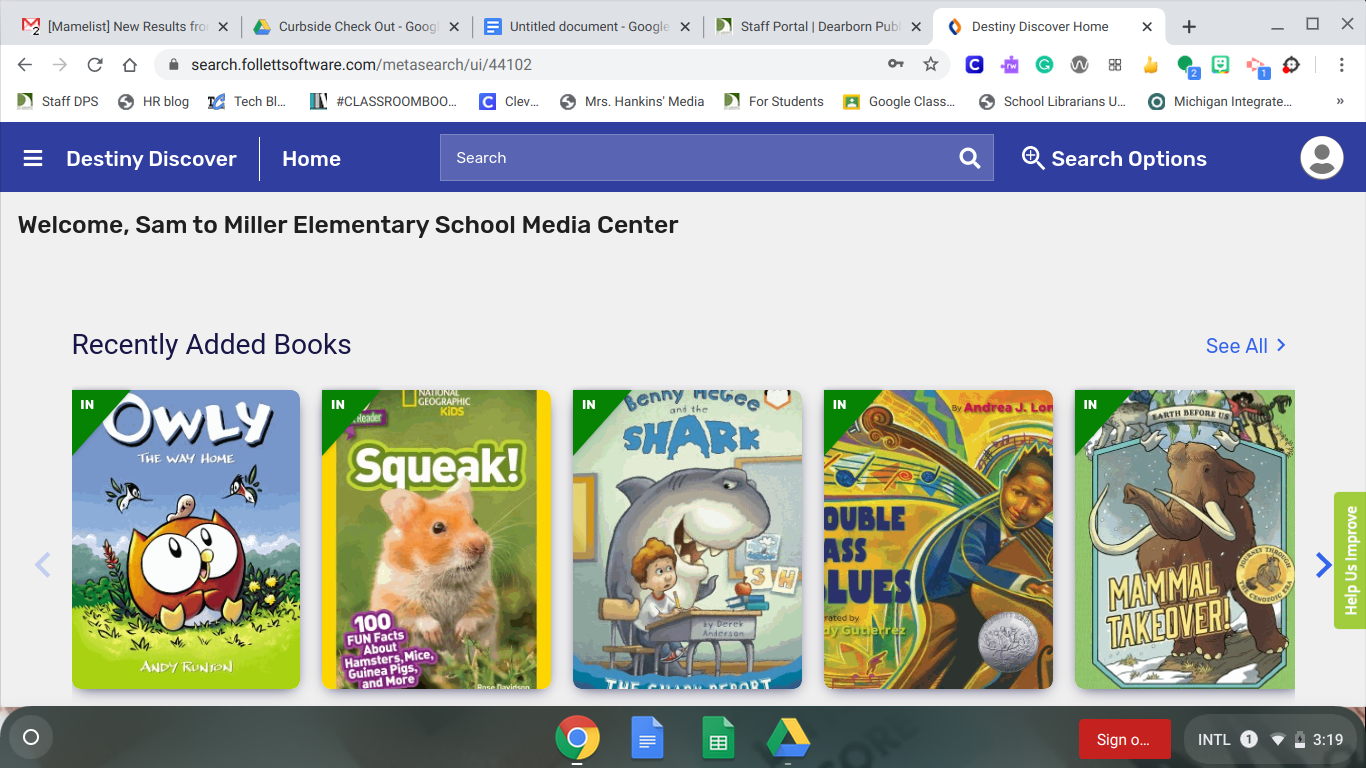The height and width of the screenshot is (768, 1366).
Task: Open the user profile avatar
Action: (1321, 158)
